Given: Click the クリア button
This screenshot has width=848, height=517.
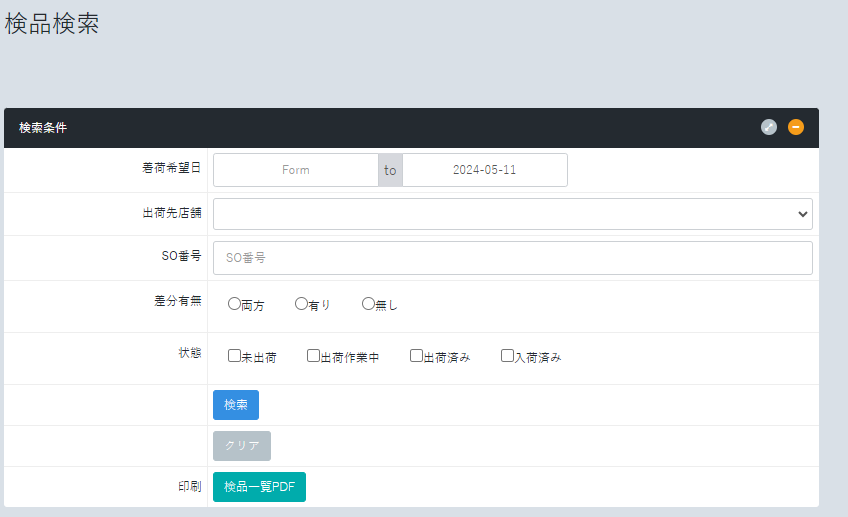Looking at the screenshot, I should coord(242,446).
